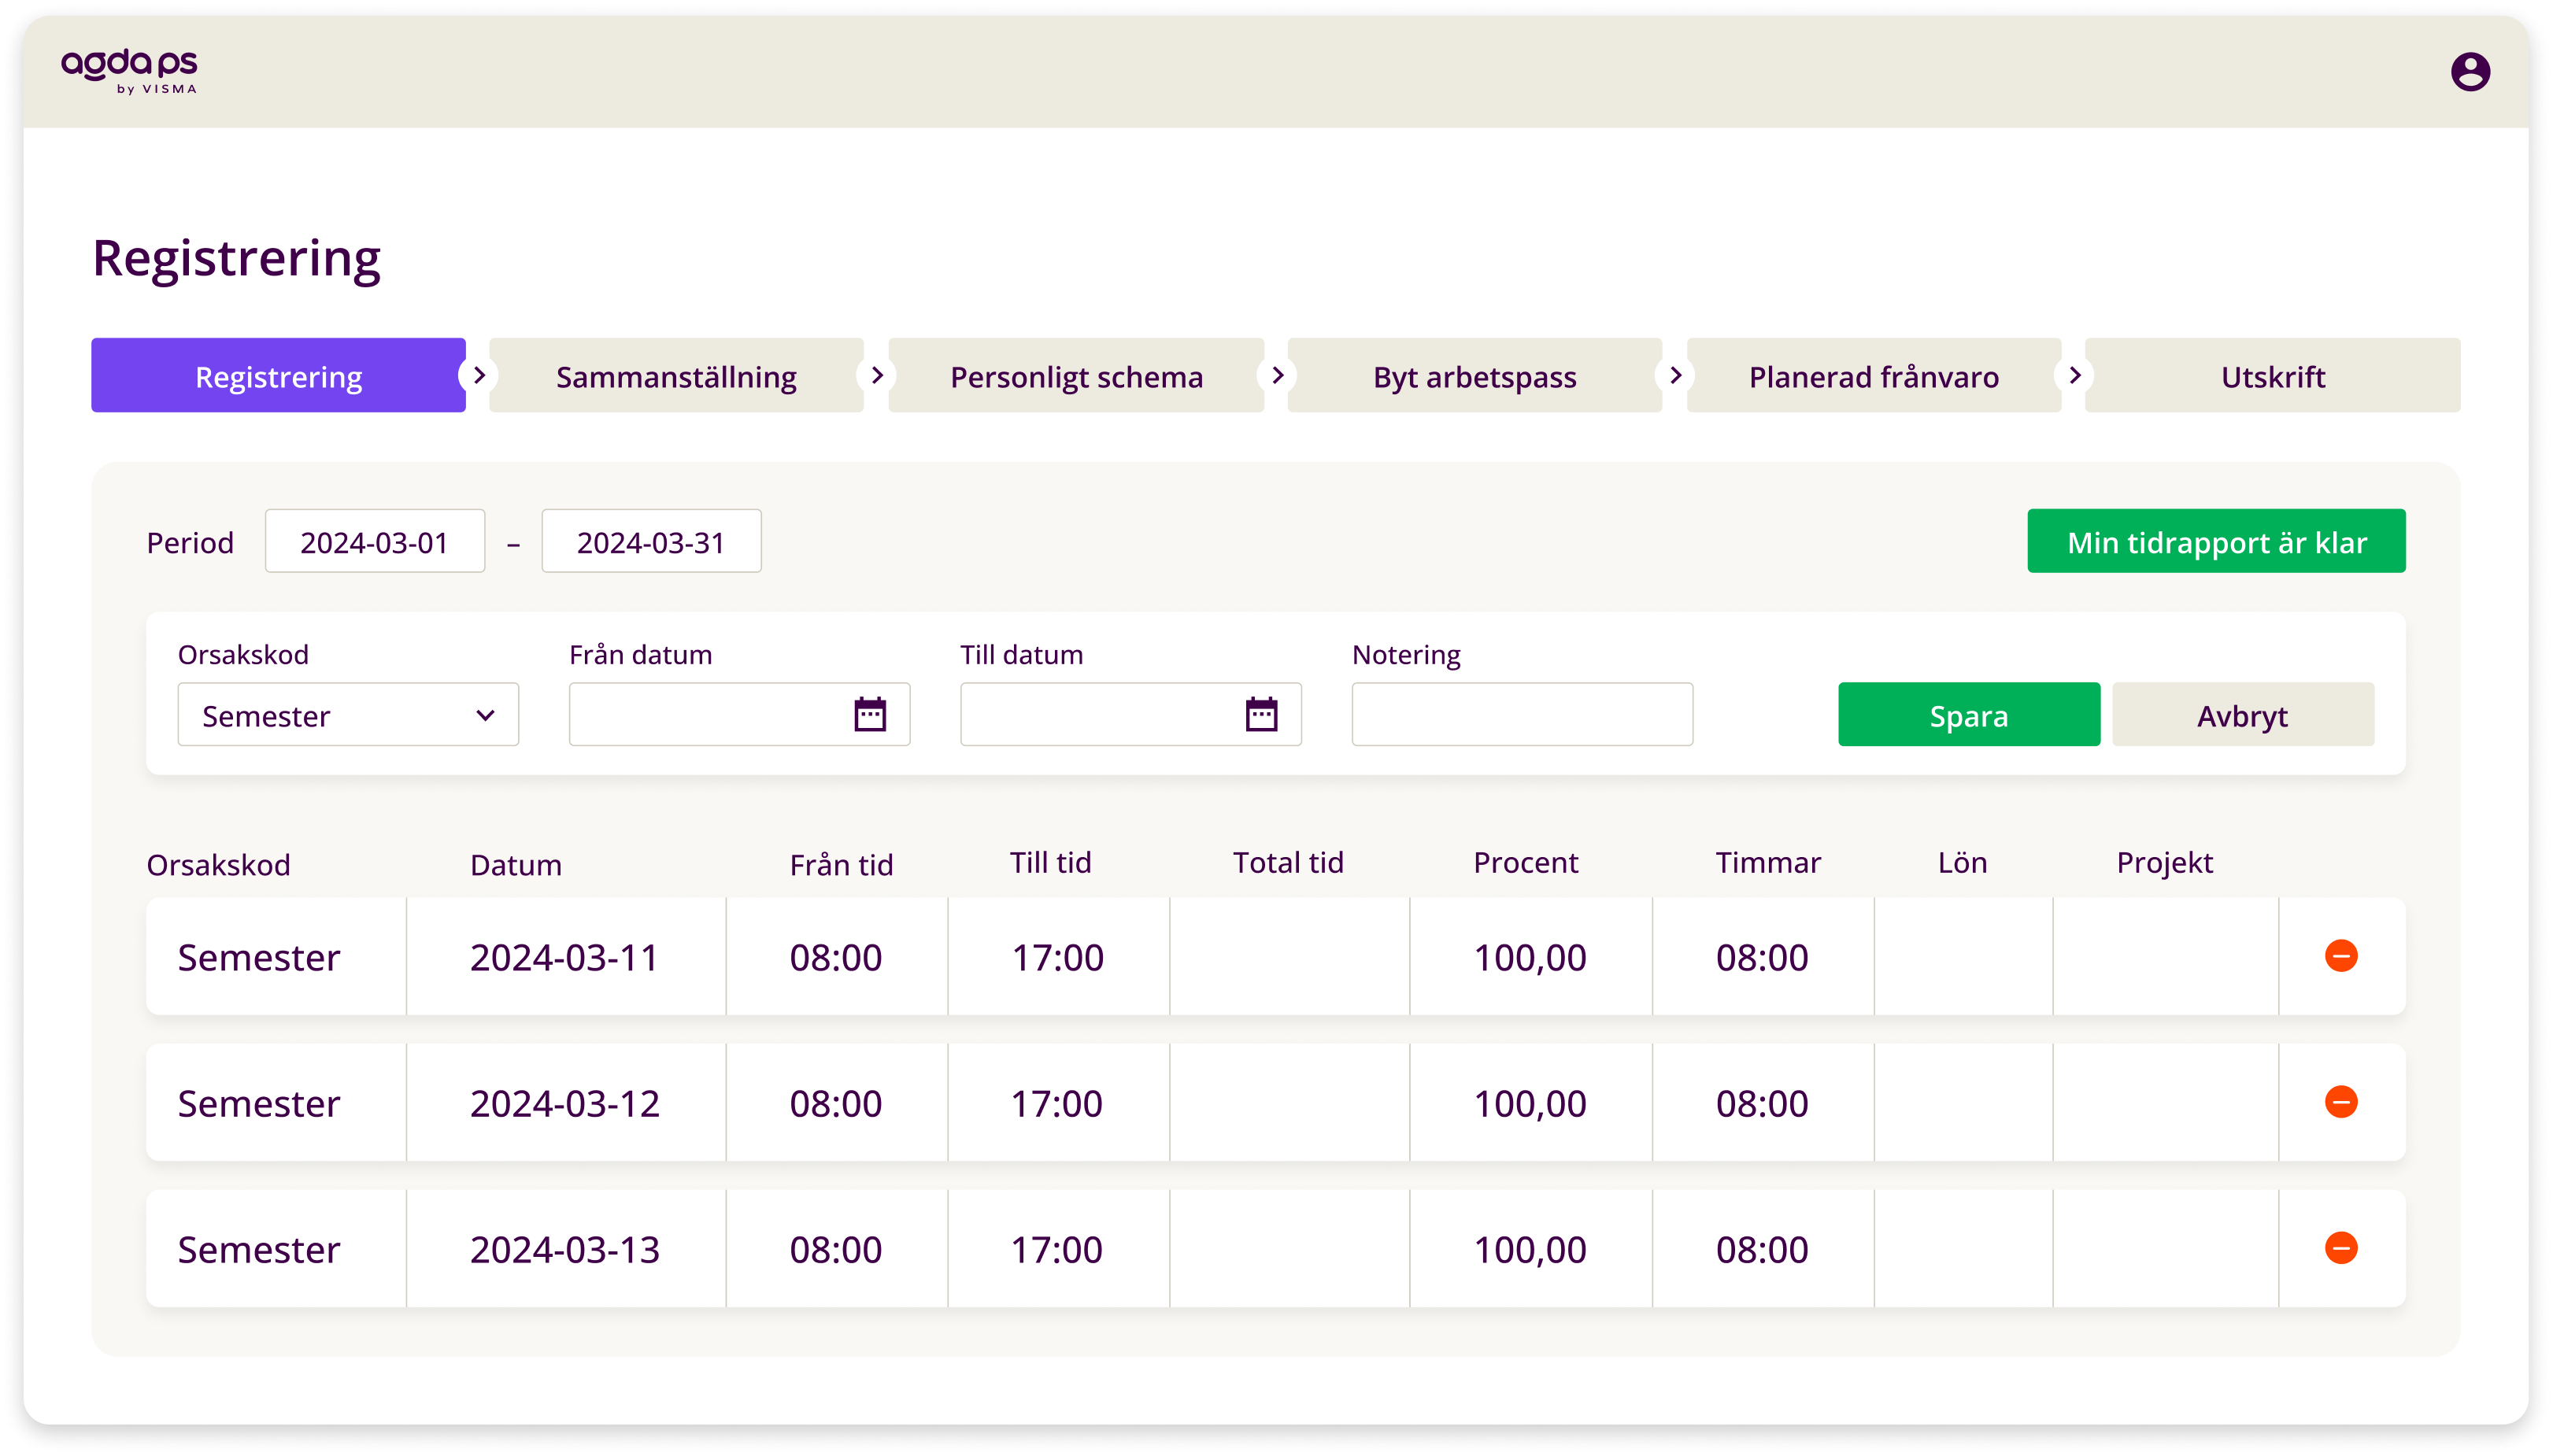Remove the 2024-03-11 Semester row

pyautogui.click(x=2340, y=956)
